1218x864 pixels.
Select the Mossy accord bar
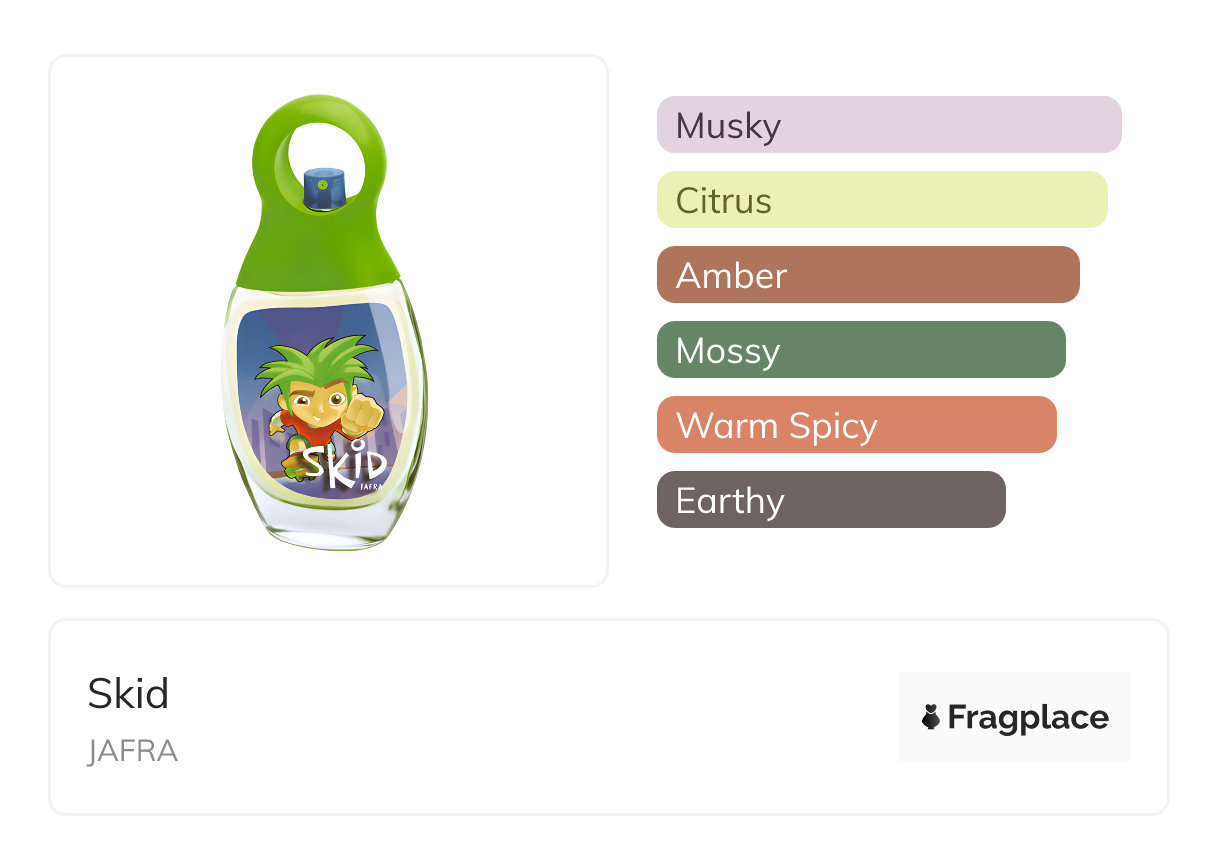click(x=861, y=350)
